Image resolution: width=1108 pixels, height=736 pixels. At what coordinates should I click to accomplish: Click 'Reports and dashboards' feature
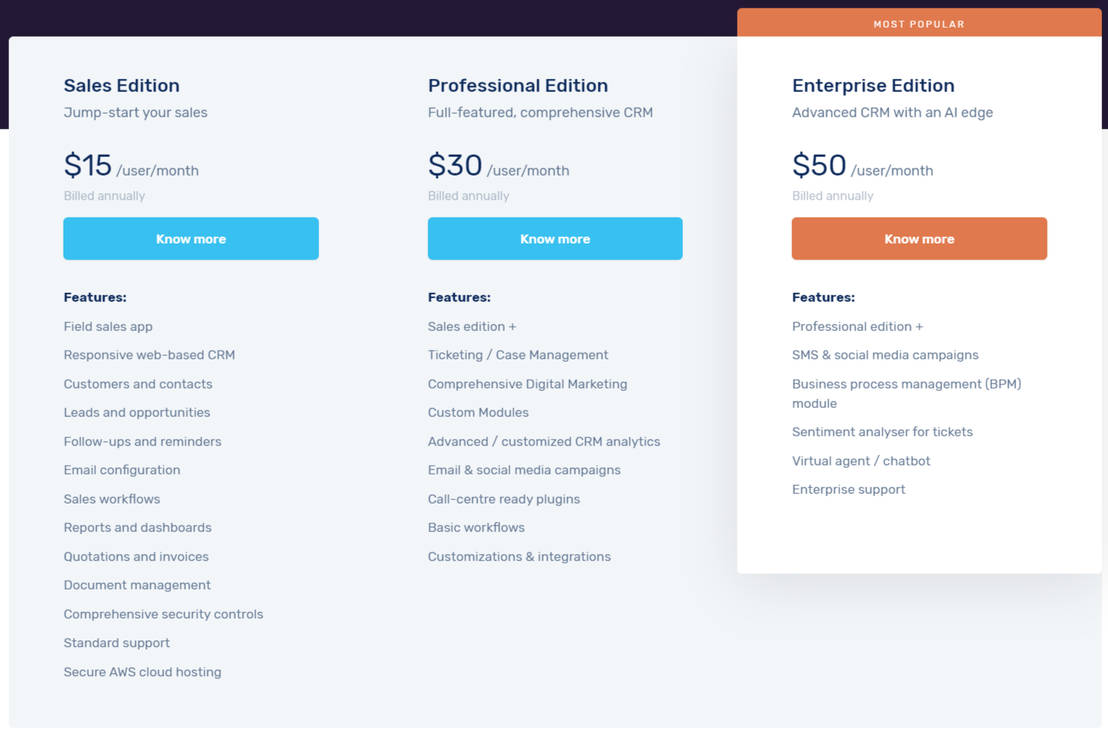tap(138, 528)
